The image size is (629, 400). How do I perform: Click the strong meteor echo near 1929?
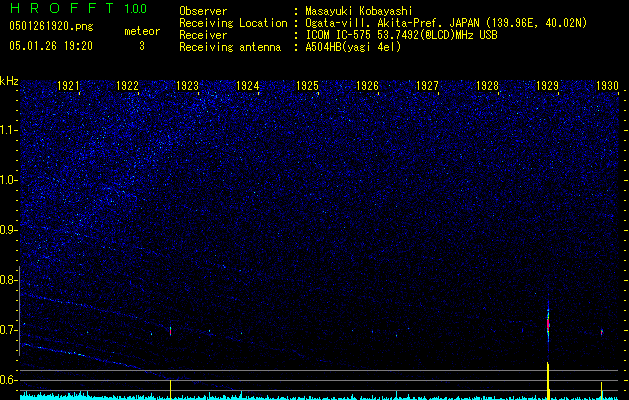[548, 323]
